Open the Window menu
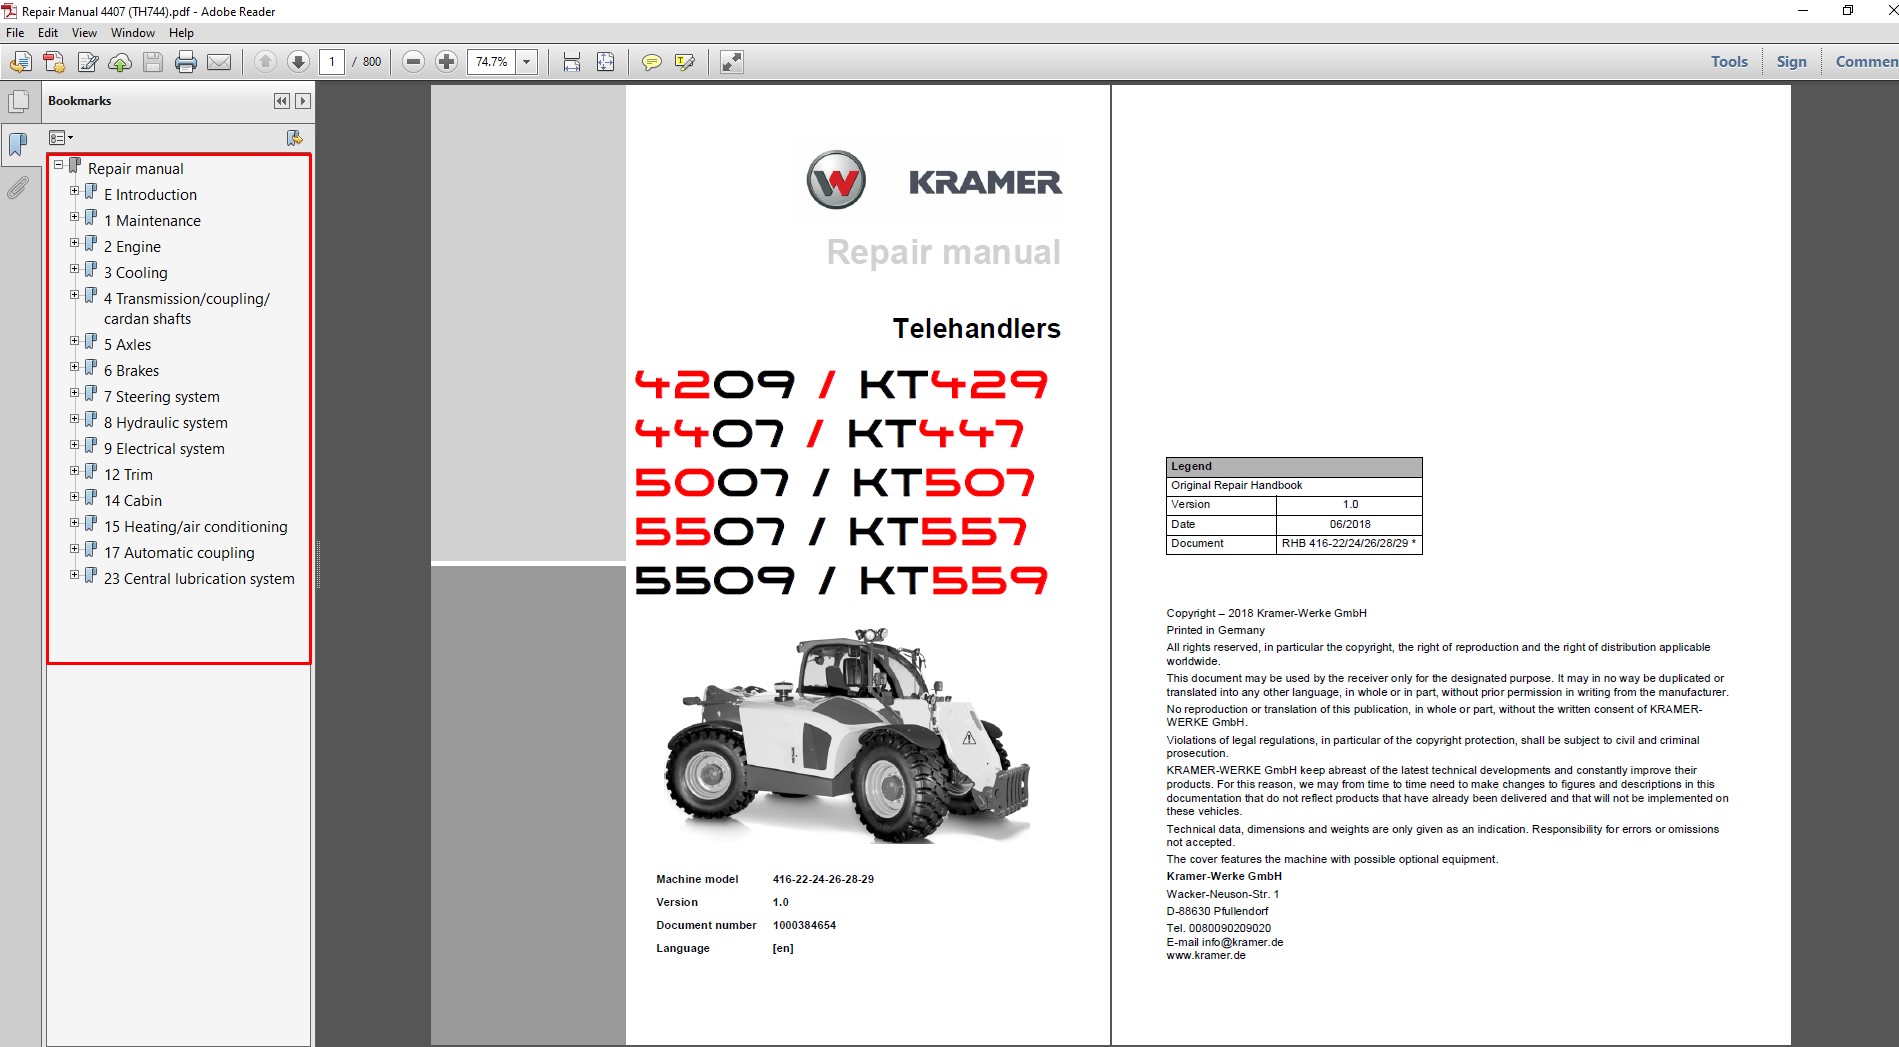The image size is (1899, 1047). [133, 33]
